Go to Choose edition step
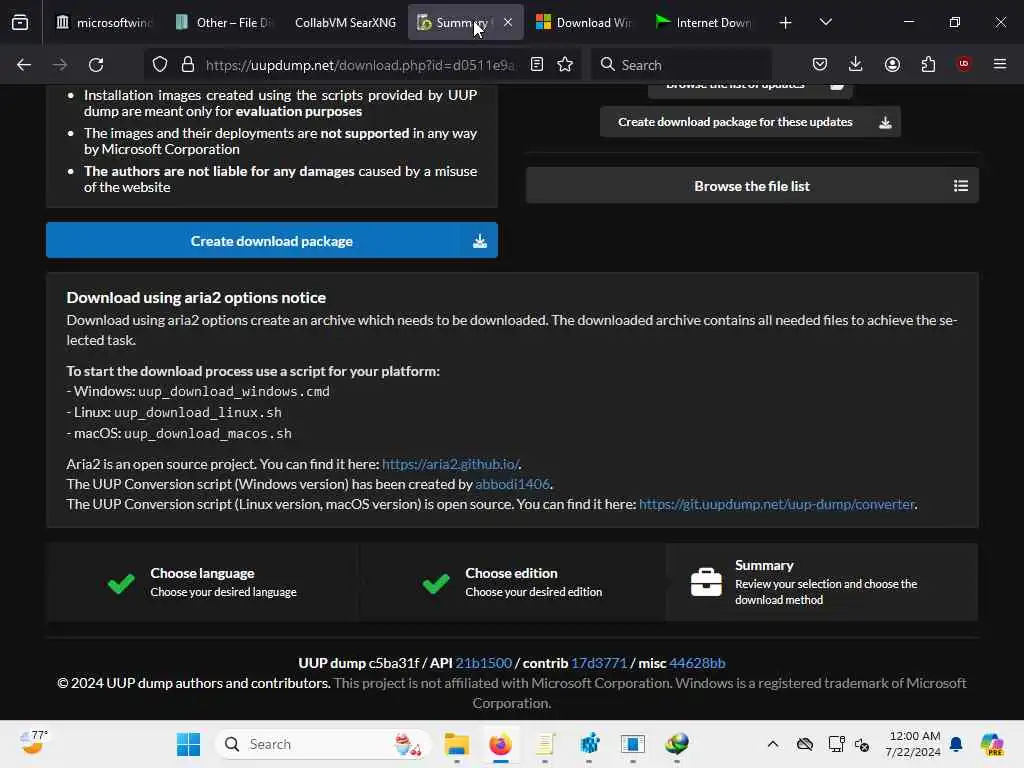 (512, 583)
